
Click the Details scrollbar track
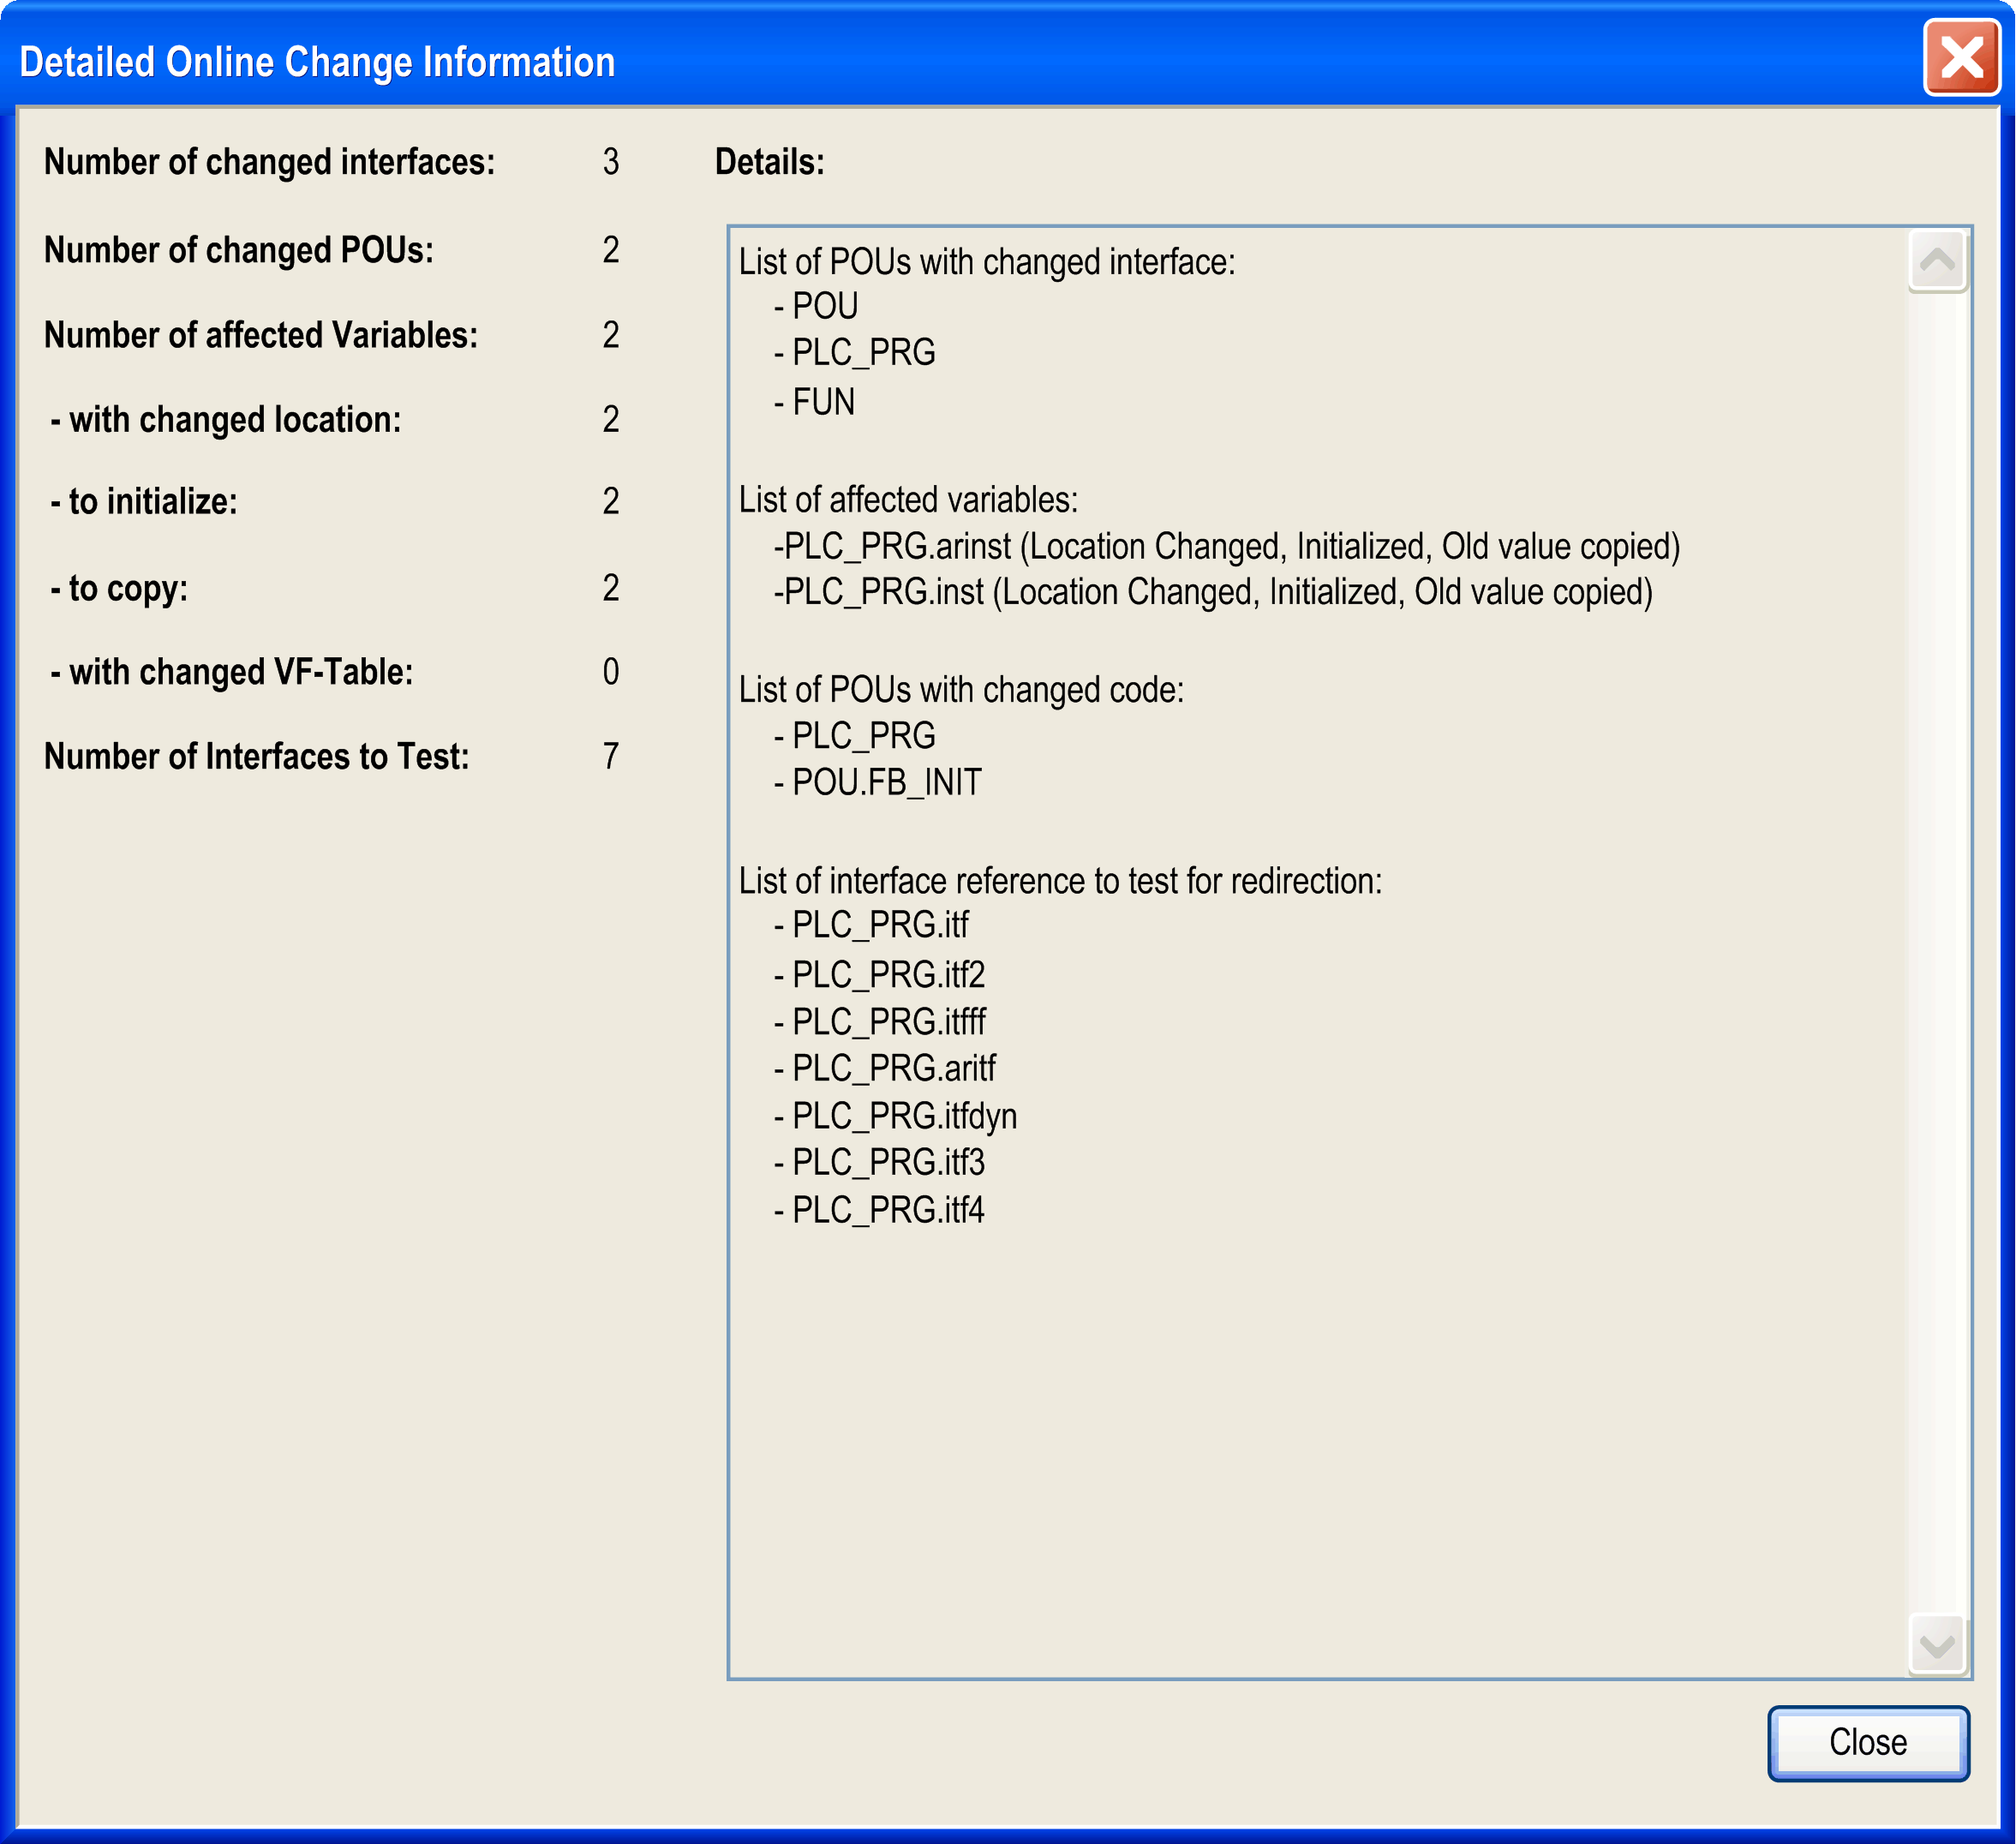tap(1937, 950)
